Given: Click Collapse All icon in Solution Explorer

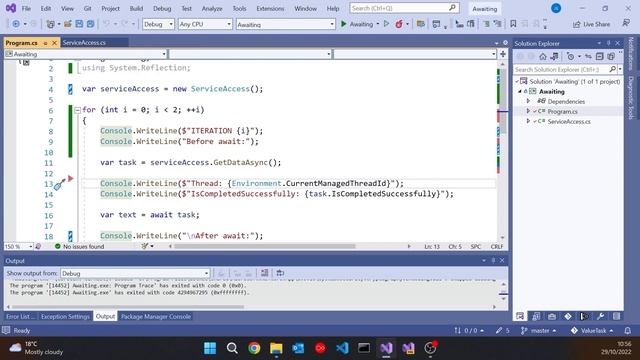Looking at the screenshot, I should [x=599, y=56].
